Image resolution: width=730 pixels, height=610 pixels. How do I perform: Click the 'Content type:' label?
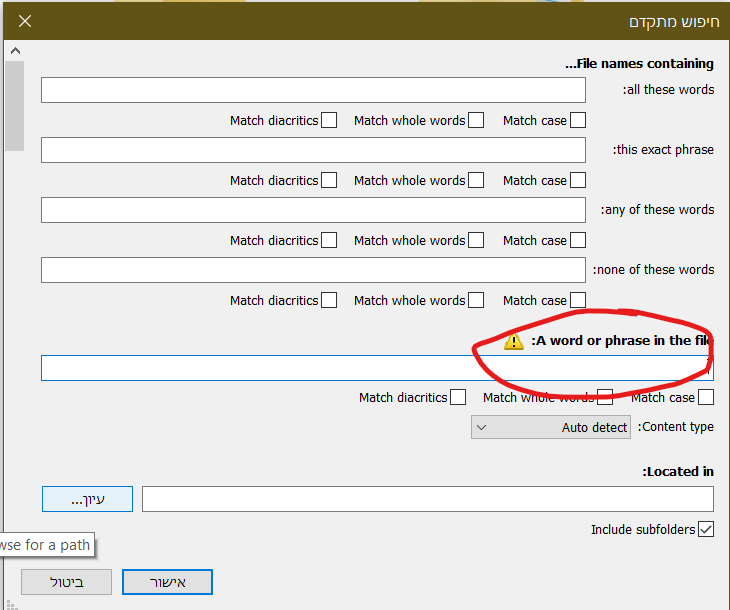click(676, 427)
